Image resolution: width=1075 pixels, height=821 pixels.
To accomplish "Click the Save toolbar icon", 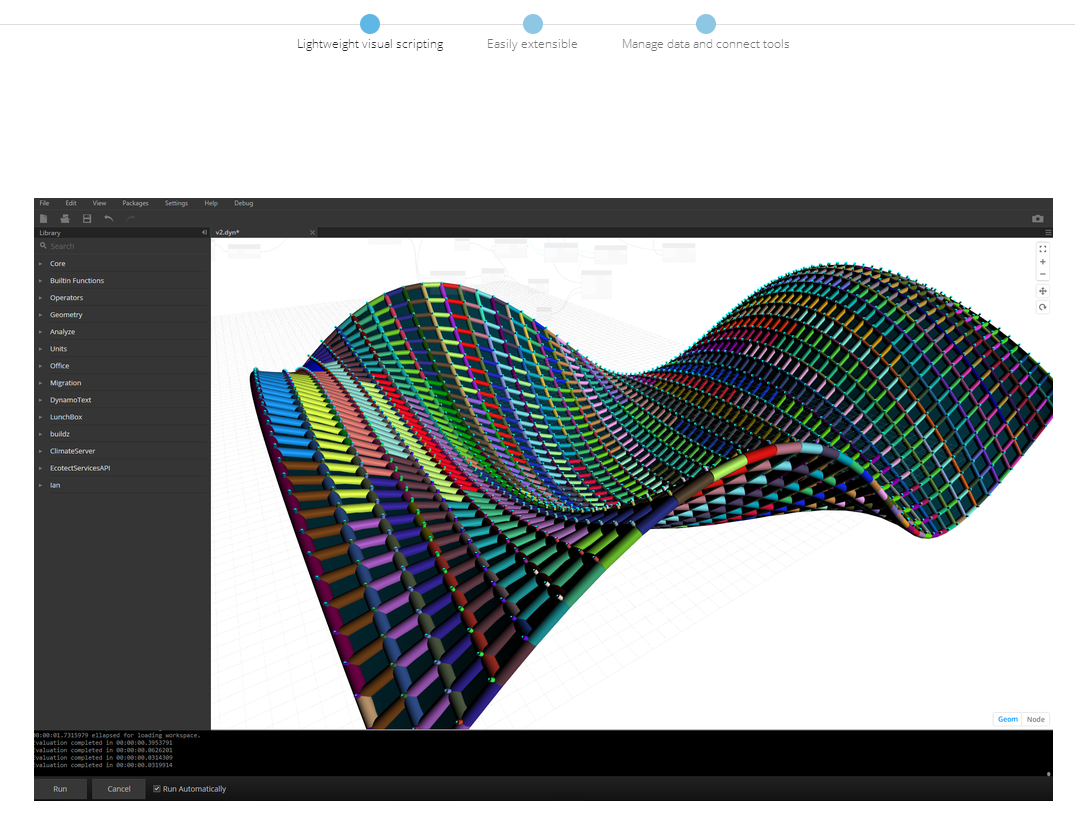I will pyautogui.click(x=87, y=219).
